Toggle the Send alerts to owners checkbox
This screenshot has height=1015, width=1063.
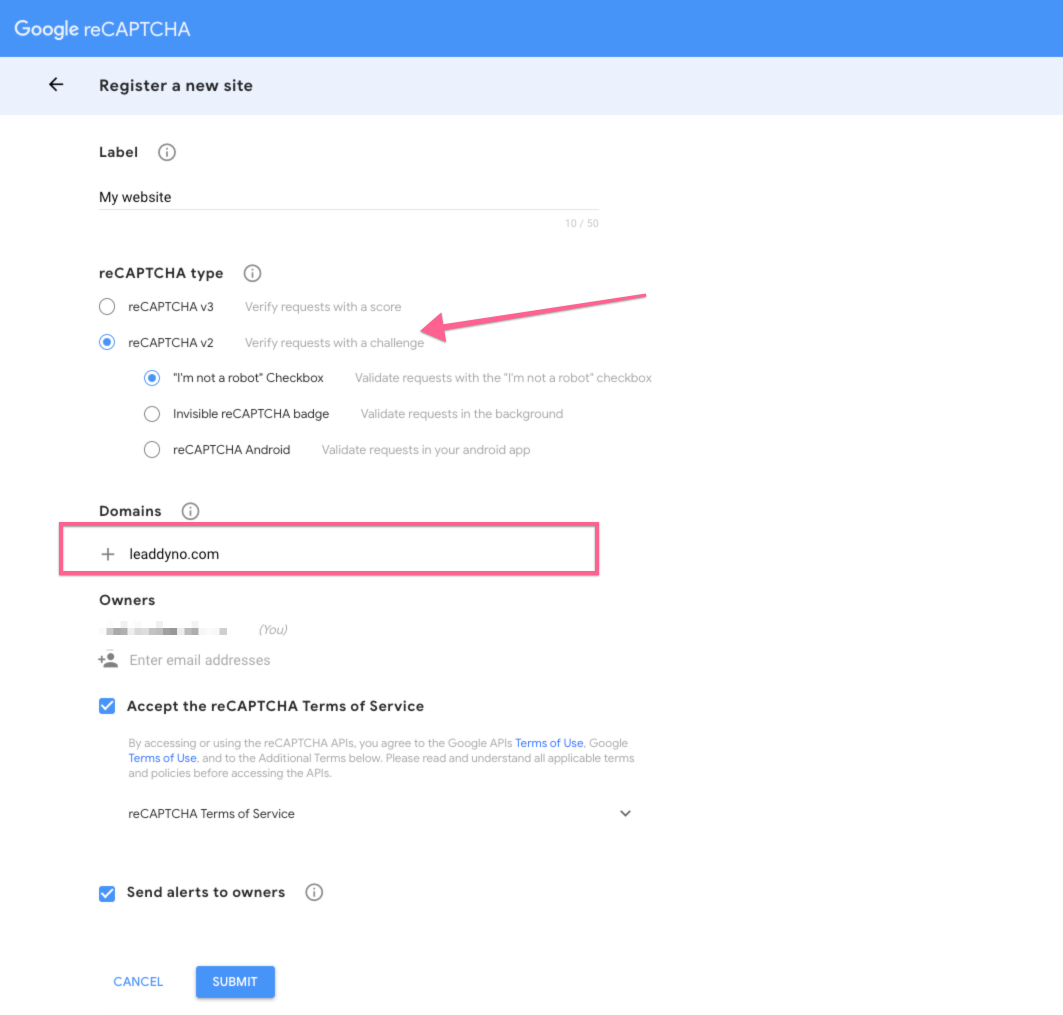pyautogui.click(x=107, y=893)
